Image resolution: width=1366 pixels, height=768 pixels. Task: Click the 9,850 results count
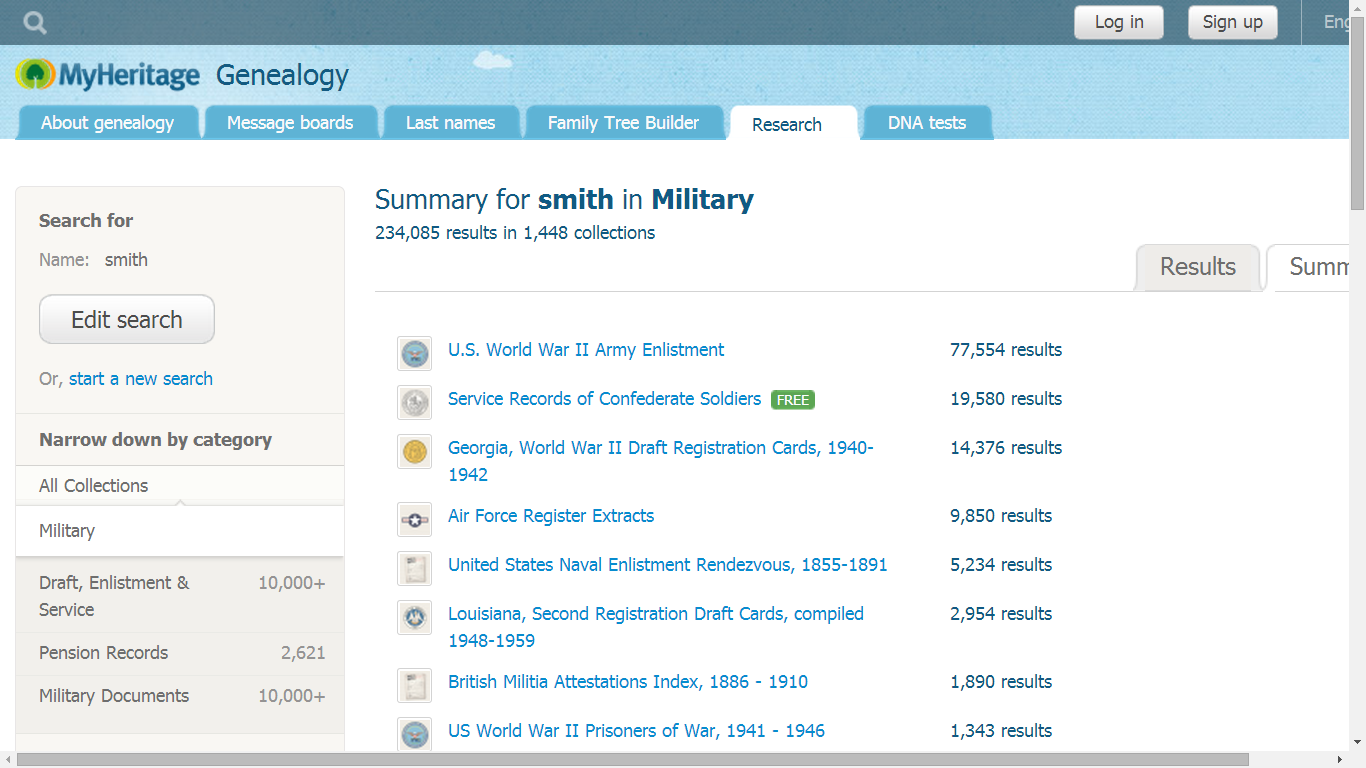click(x=1001, y=516)
